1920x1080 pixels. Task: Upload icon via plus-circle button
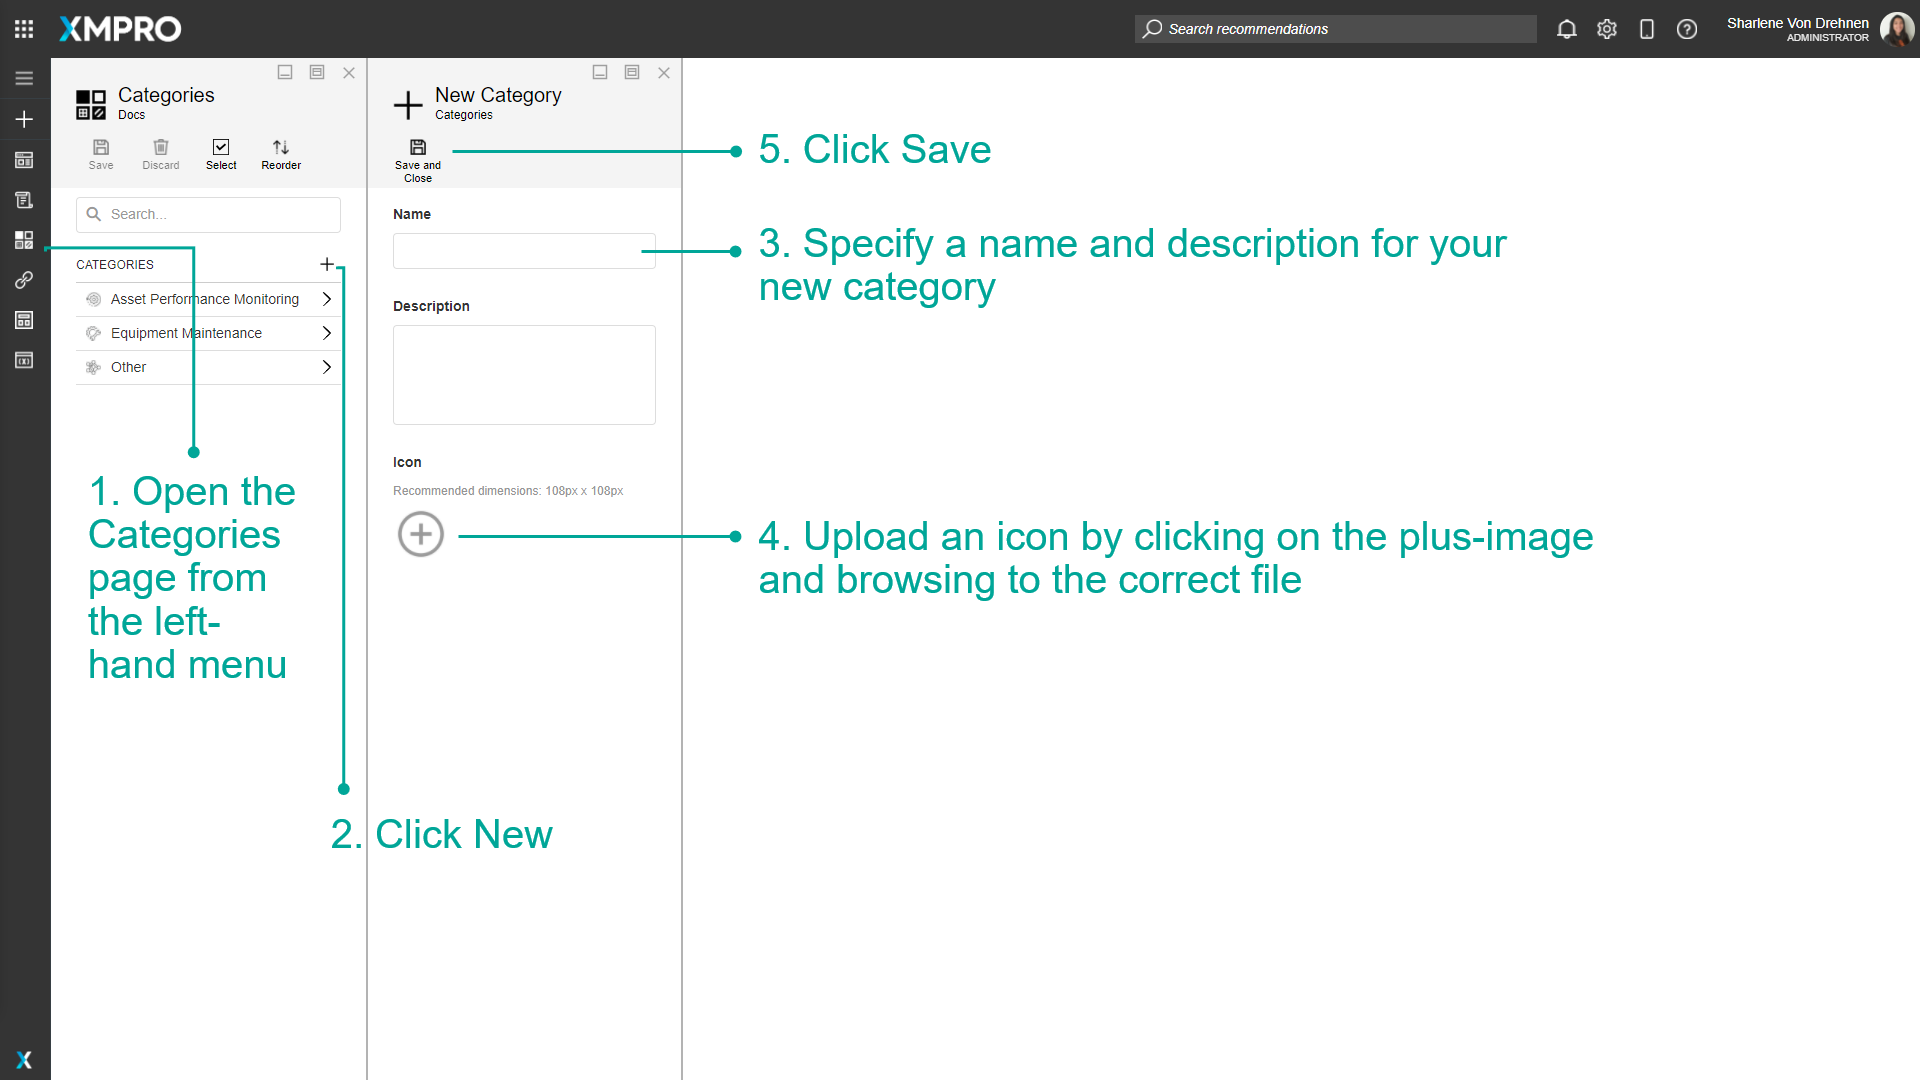pos(421,534)
